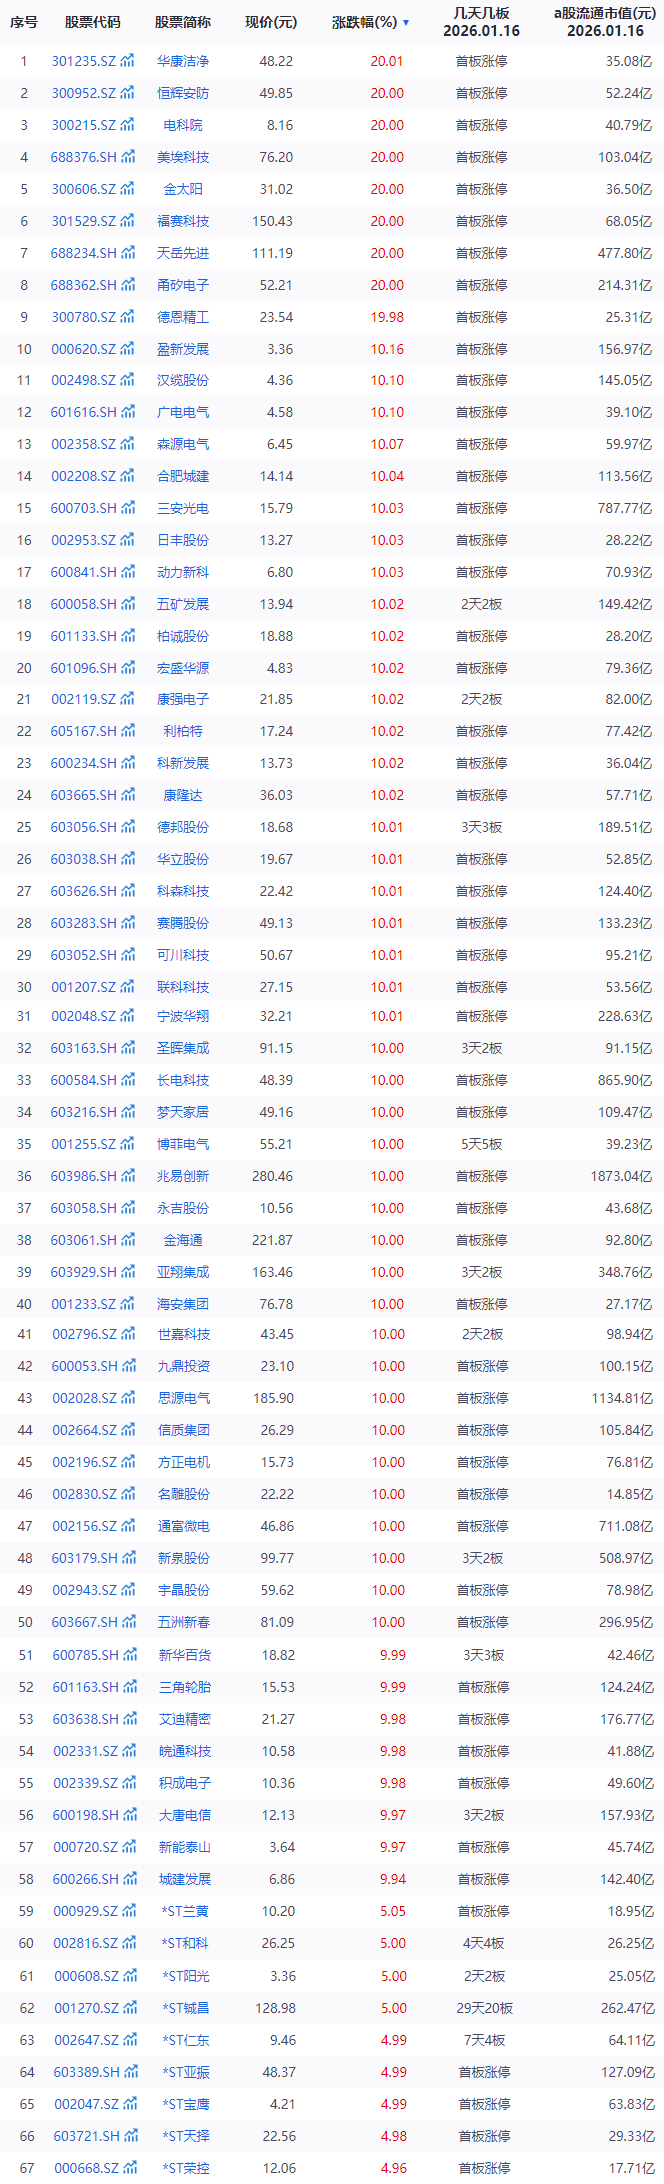
Task: Click the chart icon next to 002028.SZ
Action: (129, 1399)
